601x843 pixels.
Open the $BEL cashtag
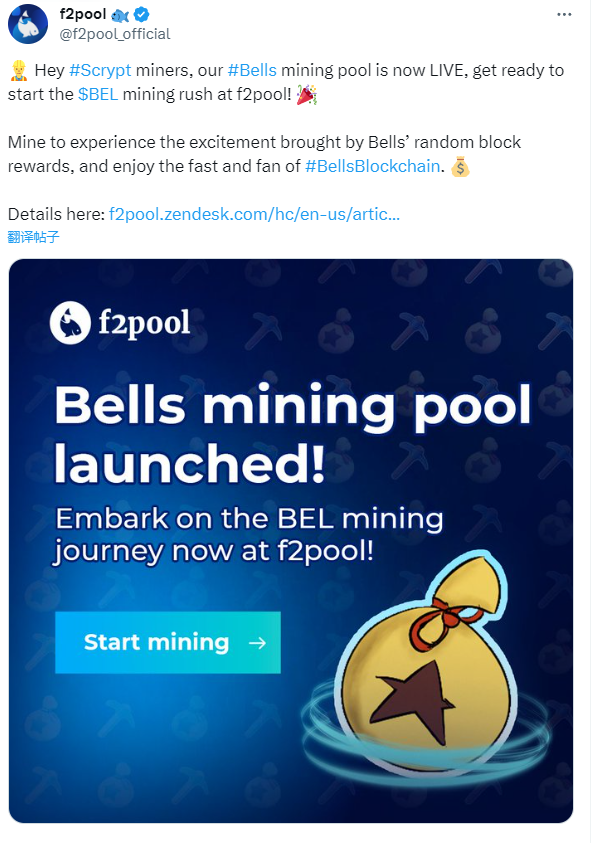[97, 95]
